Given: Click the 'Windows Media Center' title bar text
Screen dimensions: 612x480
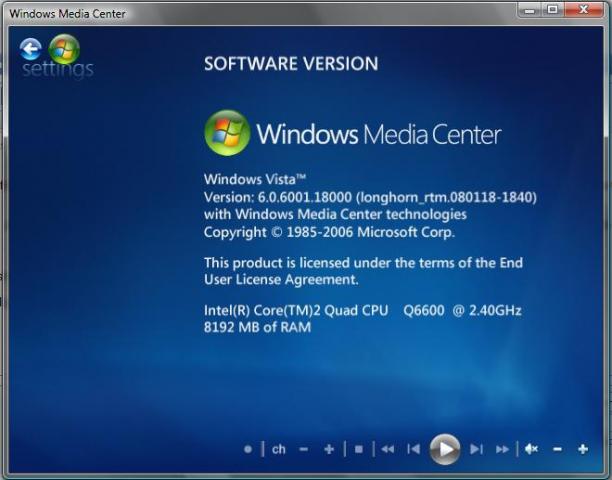Looking at the screenshot, I should tap(68, 14).
